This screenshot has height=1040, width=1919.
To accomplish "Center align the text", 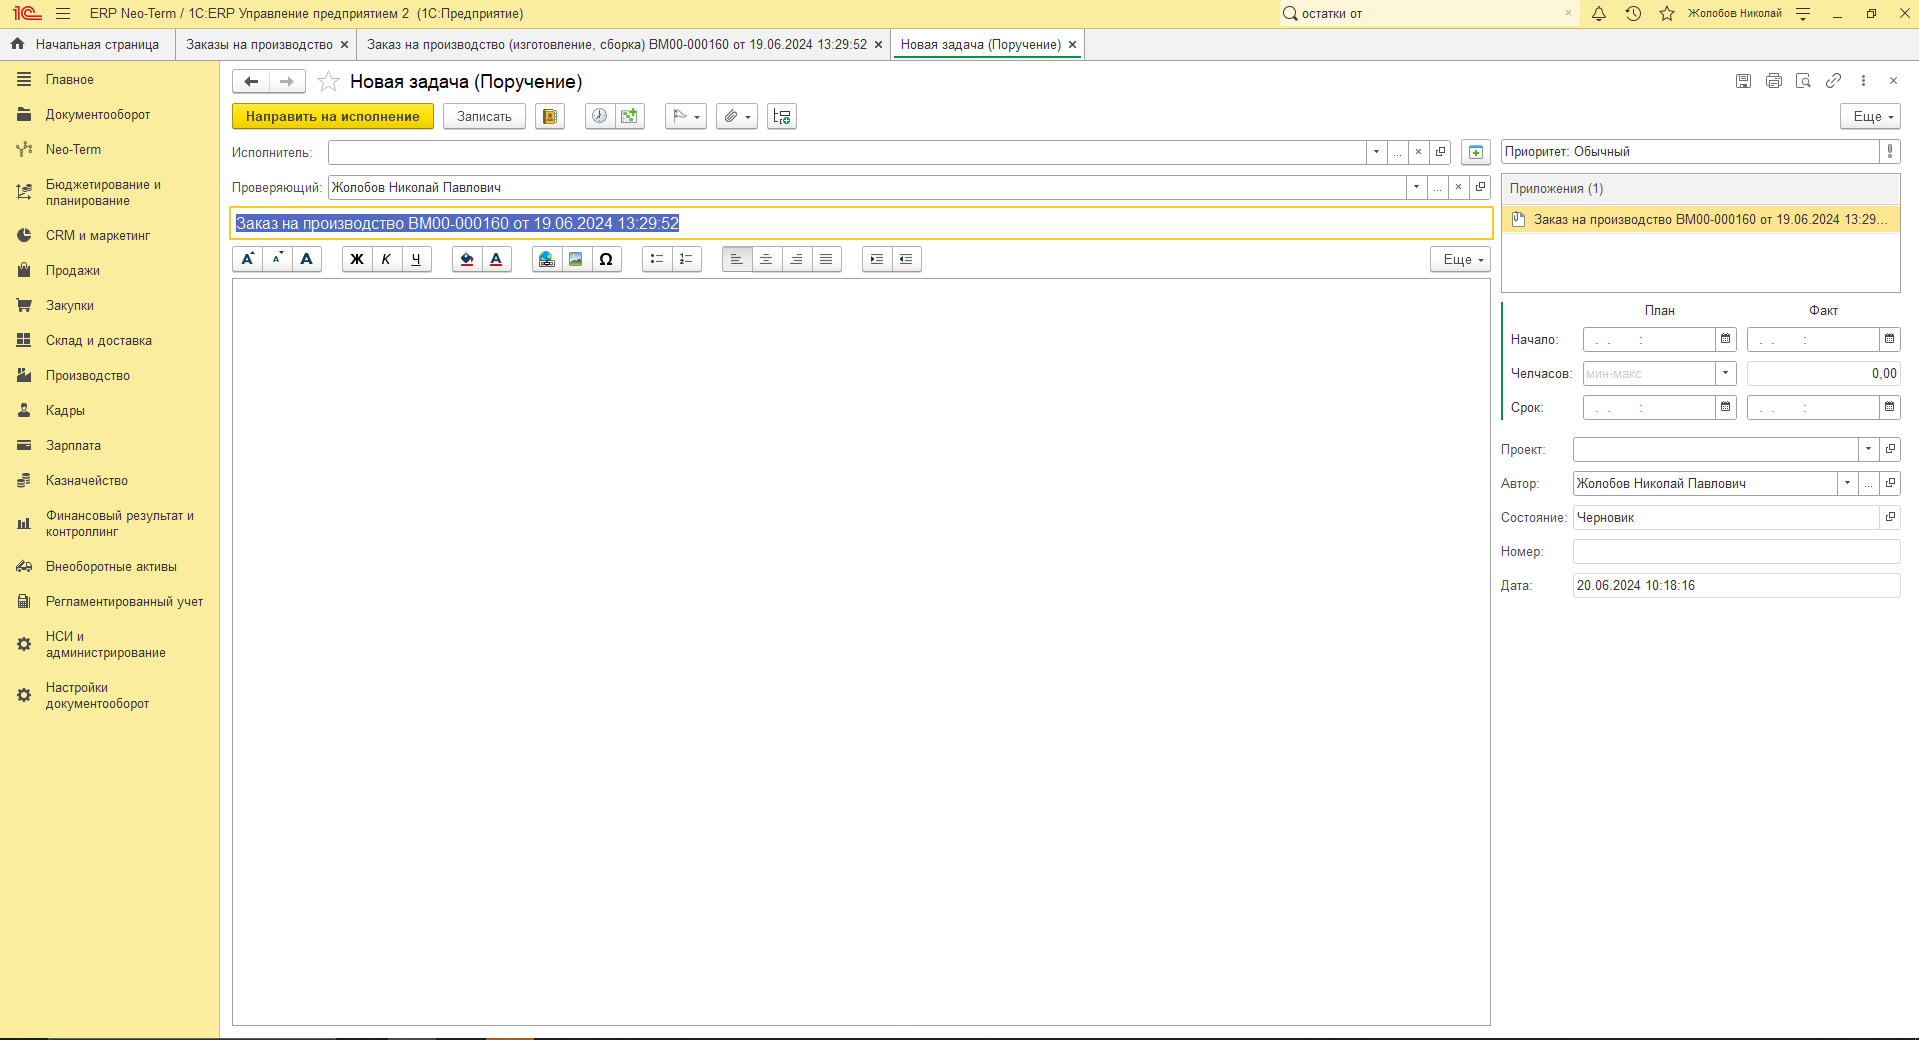I will [x=766, y=259].
